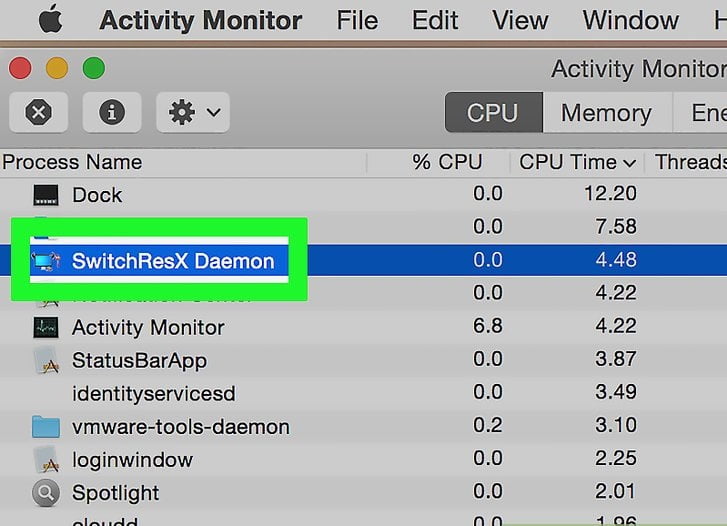Select the vmware-tools-daemon process
Screen dimensions: 727x526
(364, 426)
